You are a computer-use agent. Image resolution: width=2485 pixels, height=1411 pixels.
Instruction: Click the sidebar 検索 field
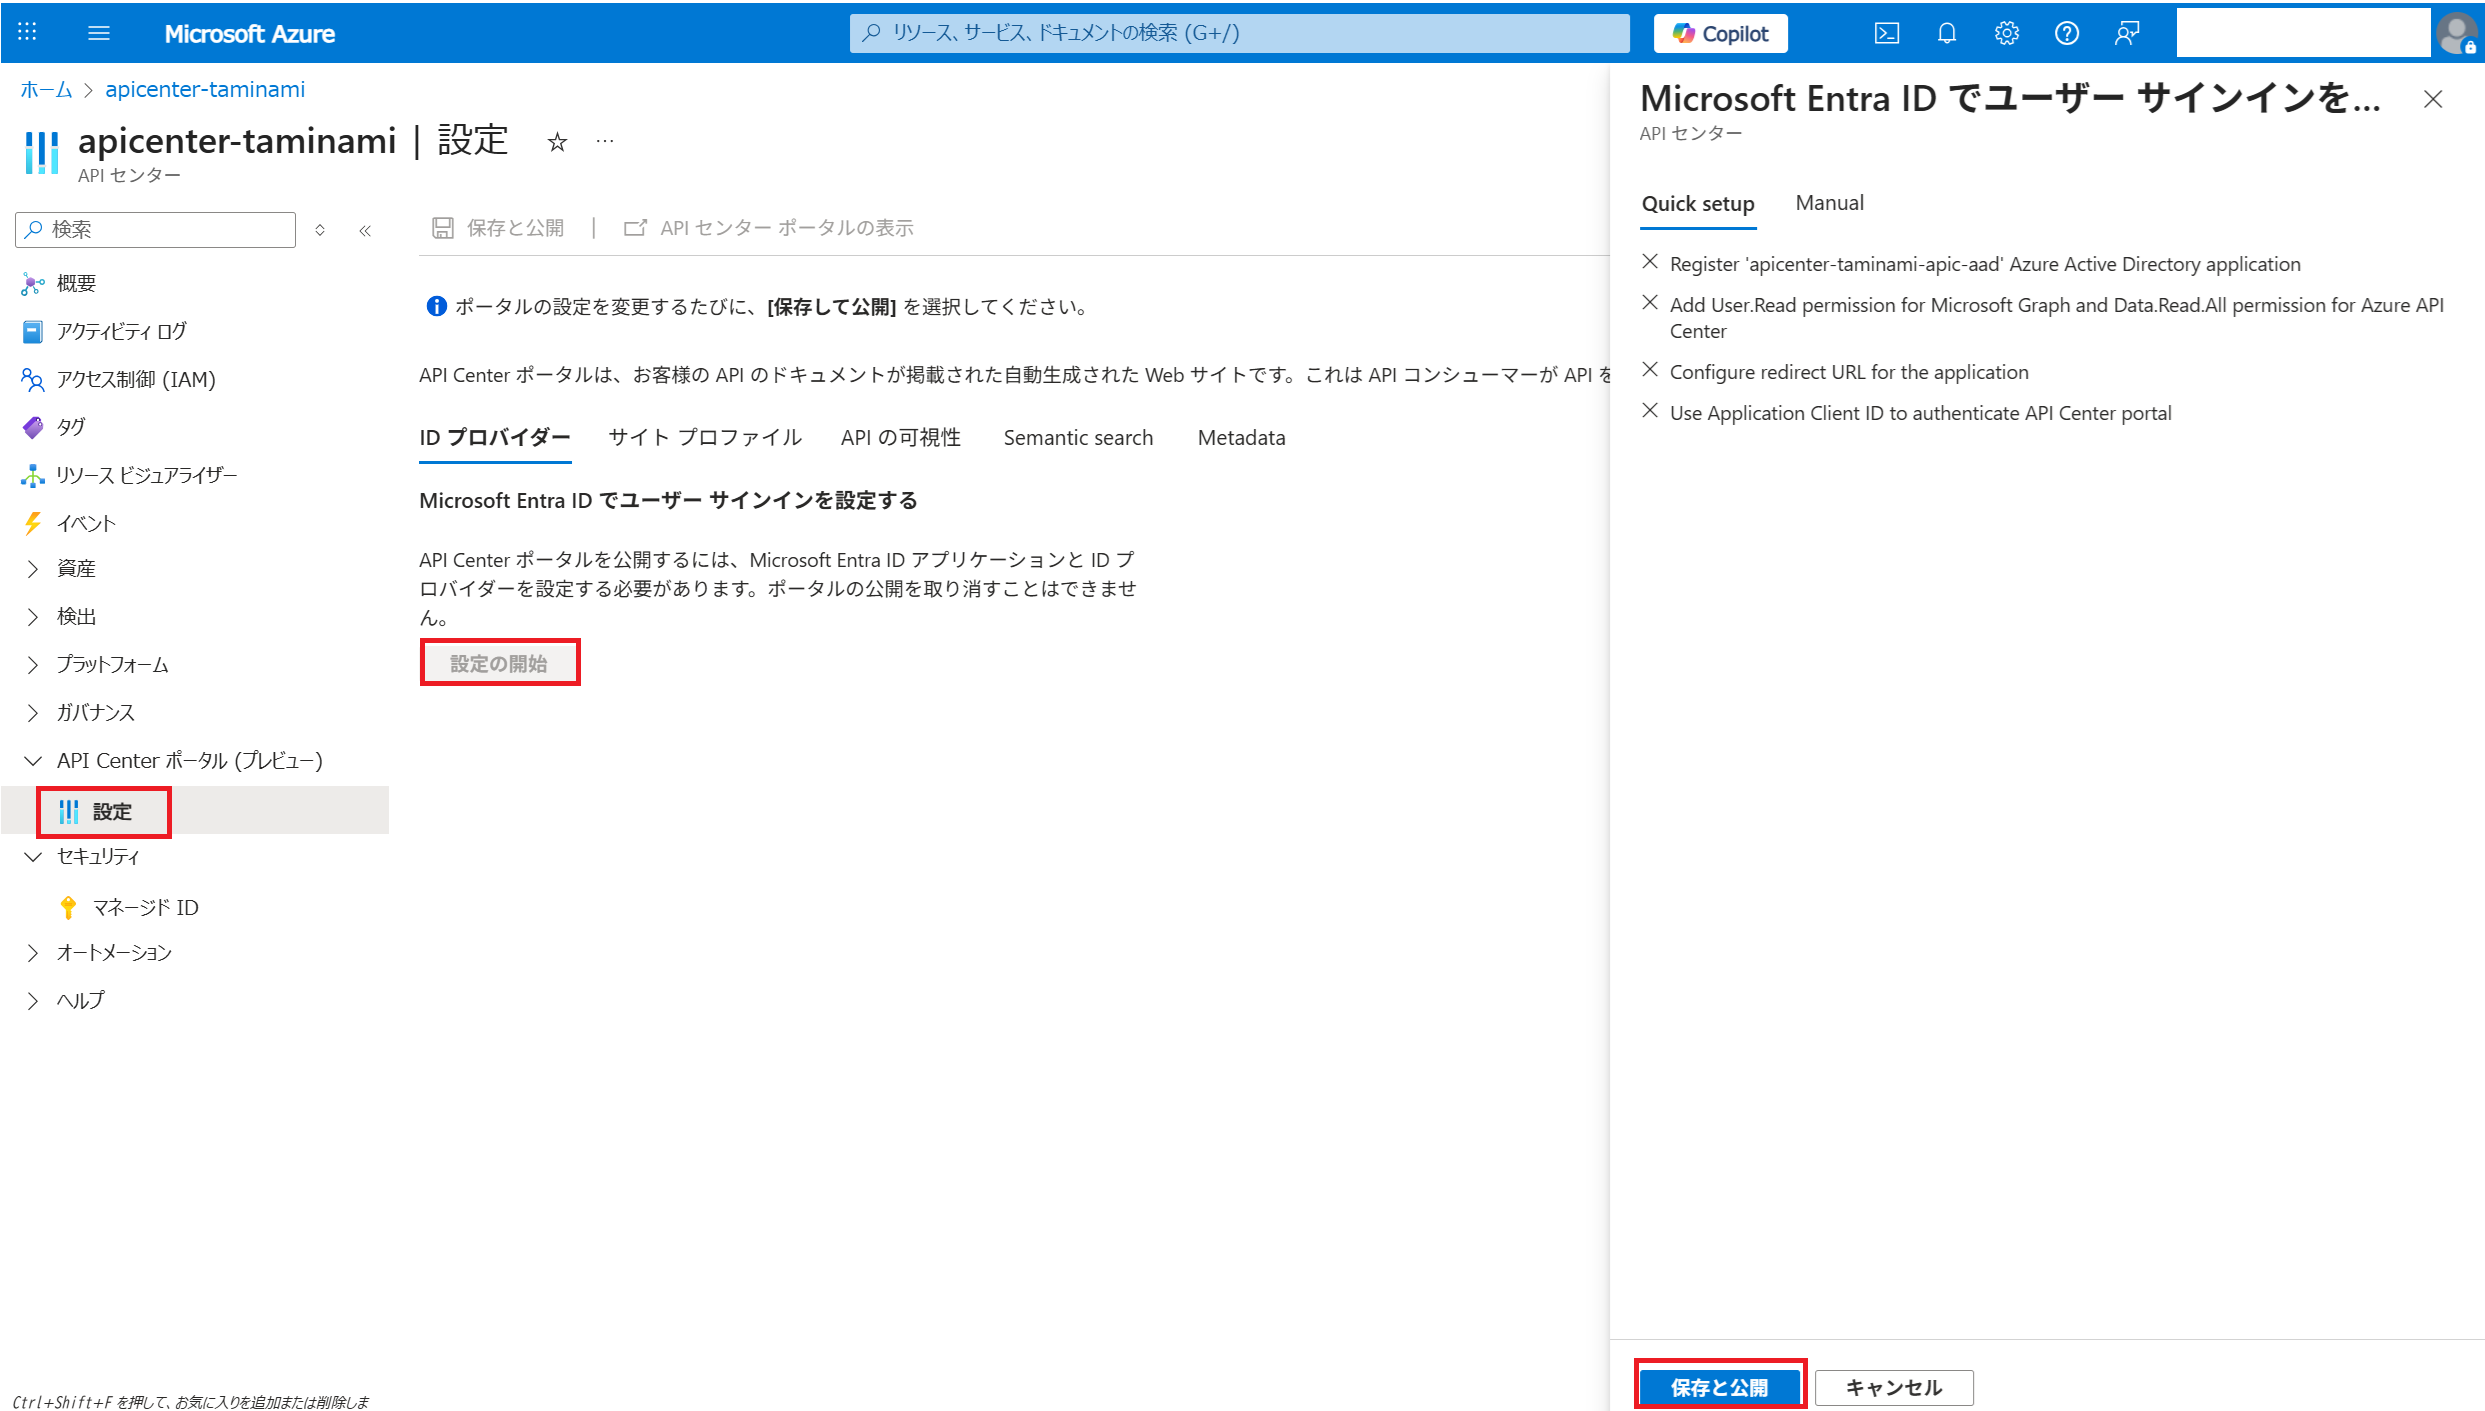pyautogui.click(x=156, y=230)
